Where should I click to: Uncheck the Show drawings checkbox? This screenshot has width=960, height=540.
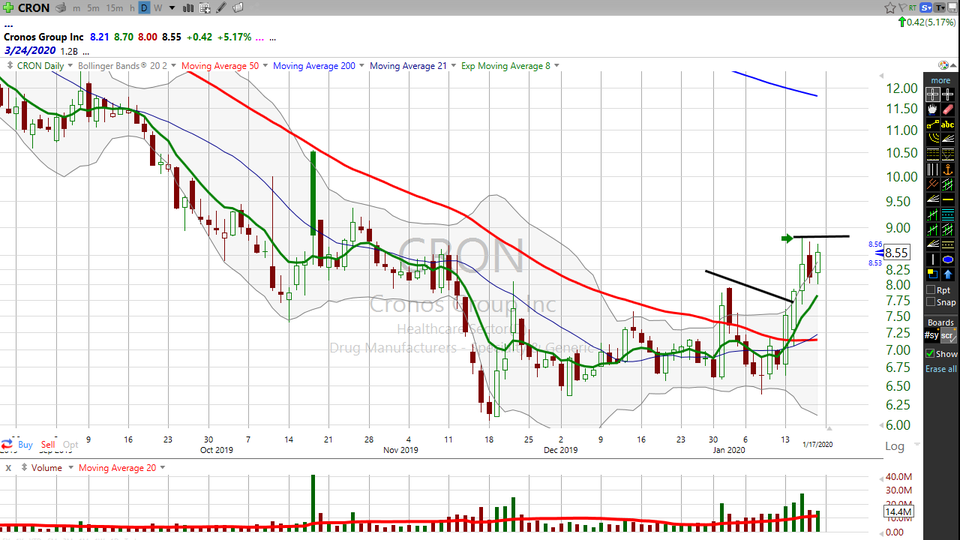[x=930, y=353]
